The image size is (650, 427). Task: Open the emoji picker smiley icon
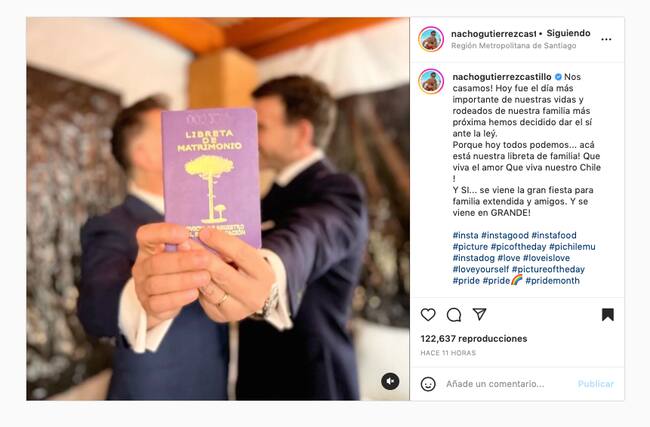428,384
